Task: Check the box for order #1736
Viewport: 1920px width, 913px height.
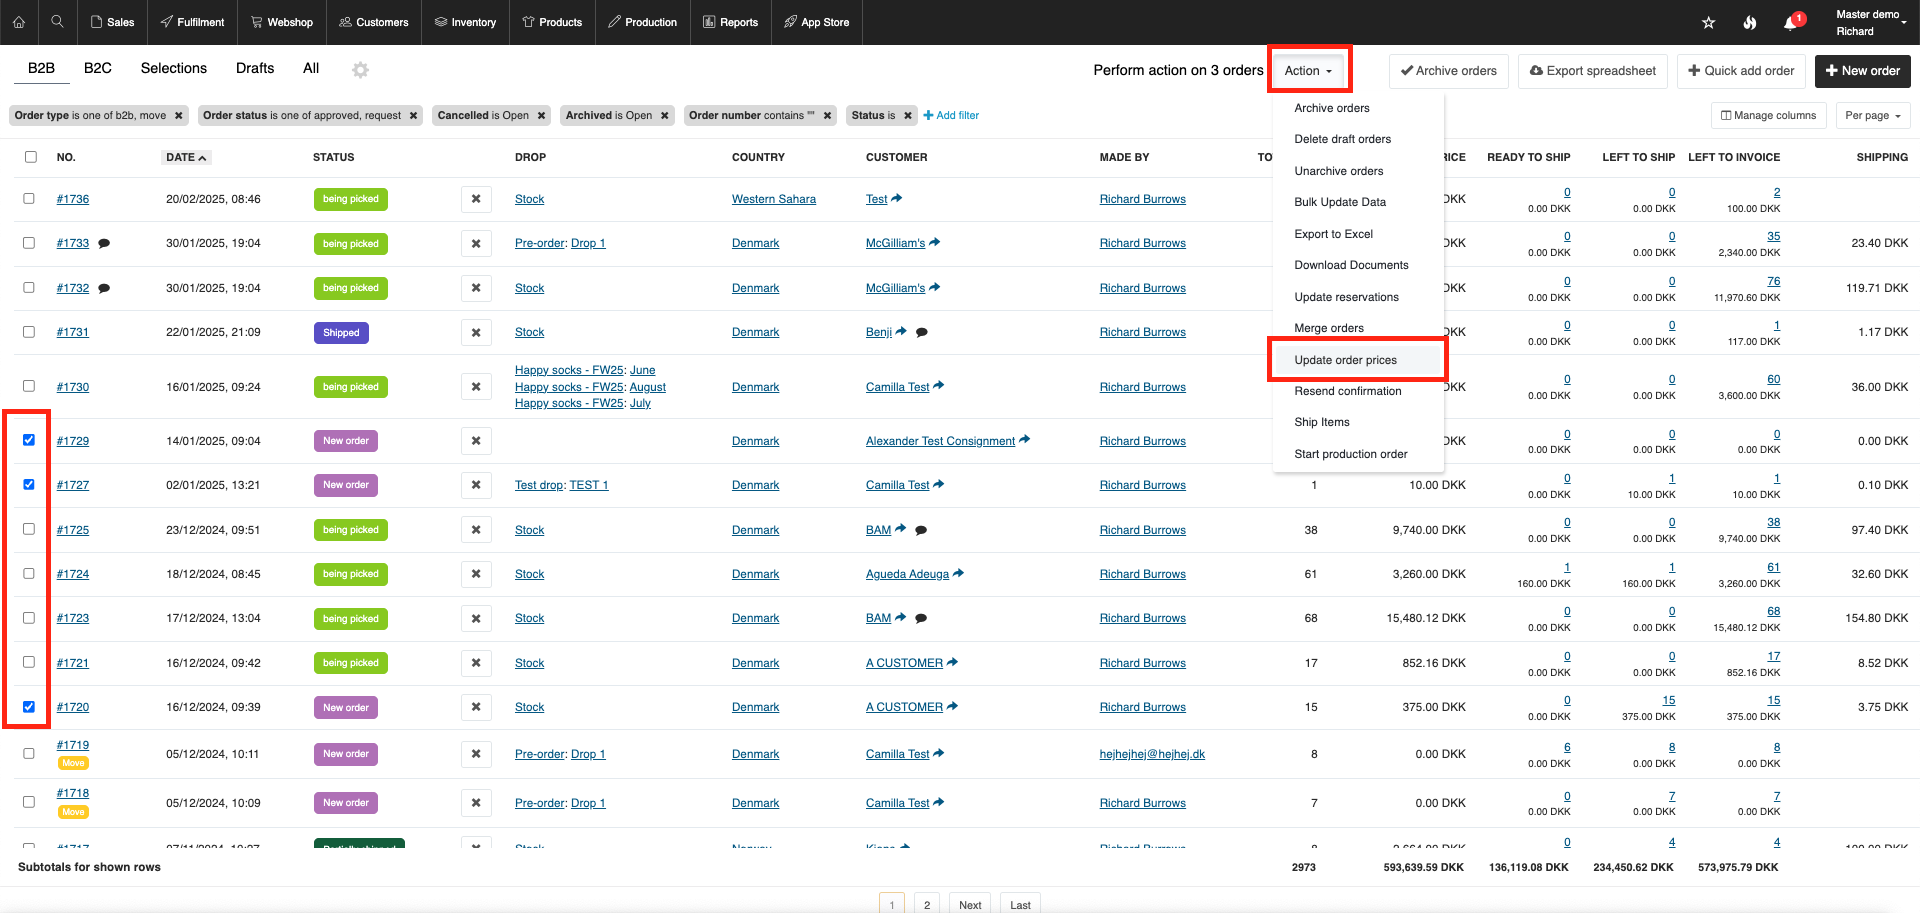Action: (x=29, y=199)
